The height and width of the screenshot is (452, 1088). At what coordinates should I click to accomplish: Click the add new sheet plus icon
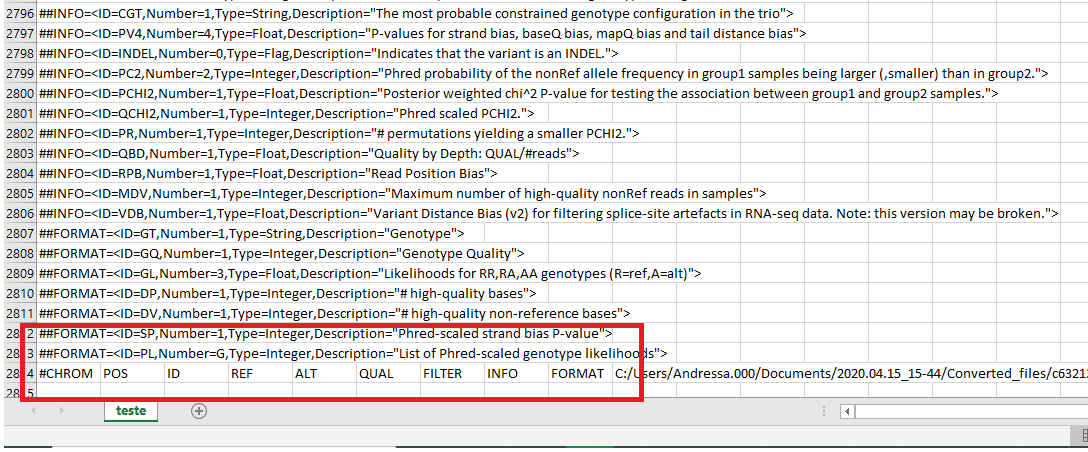(x=199, y=411)
